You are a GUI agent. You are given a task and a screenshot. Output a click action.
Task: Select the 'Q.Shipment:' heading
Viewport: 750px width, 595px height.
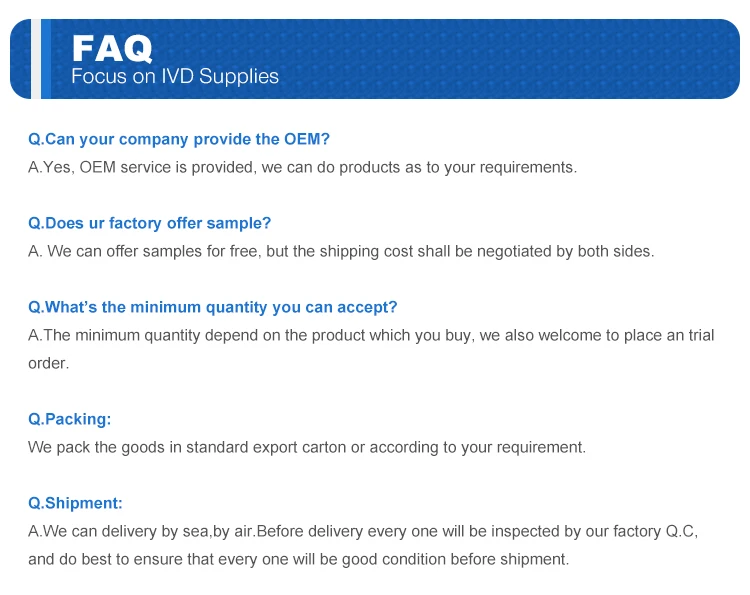75,503
